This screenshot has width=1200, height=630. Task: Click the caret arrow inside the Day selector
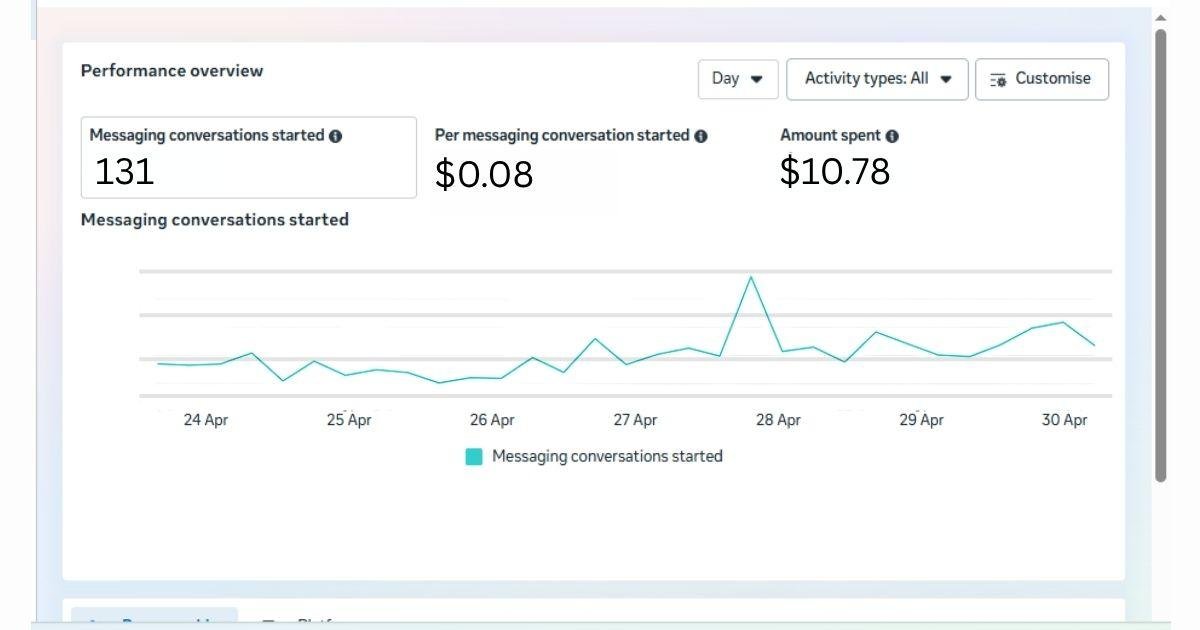tap(757, 78)
